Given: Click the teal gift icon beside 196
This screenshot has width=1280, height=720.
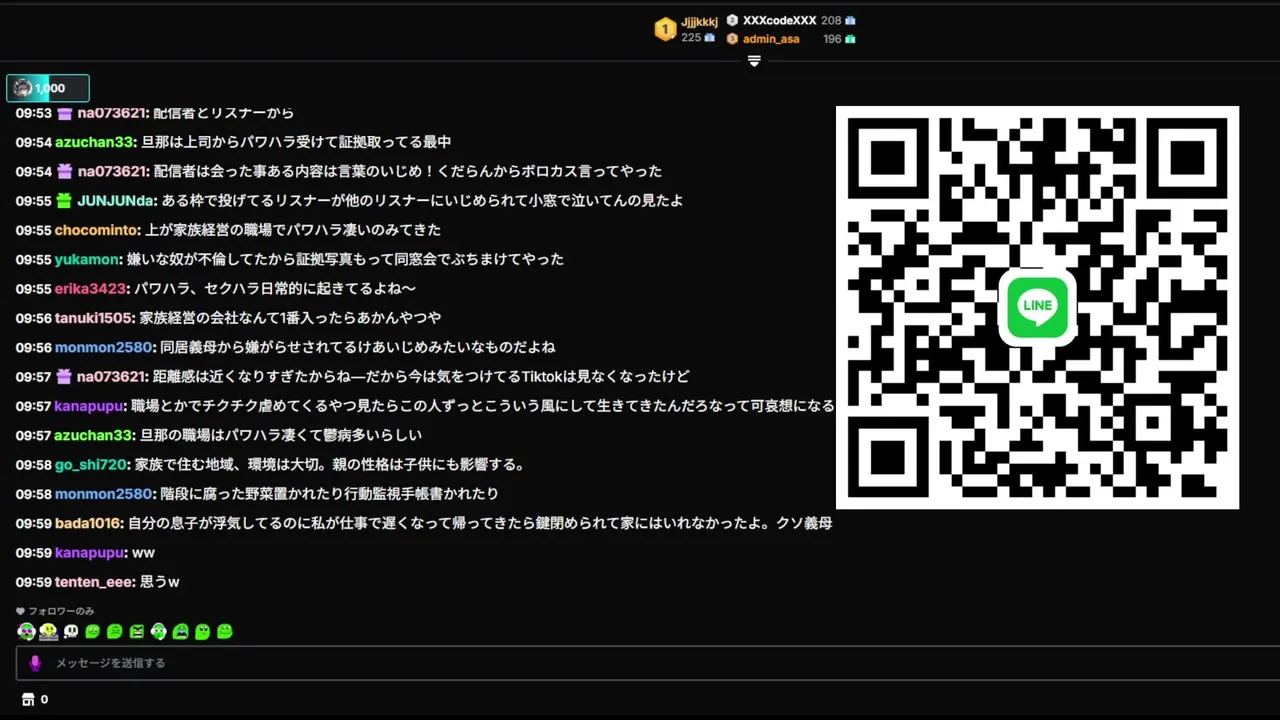Looking at the screenshot, I should click(x=850, y=39).
